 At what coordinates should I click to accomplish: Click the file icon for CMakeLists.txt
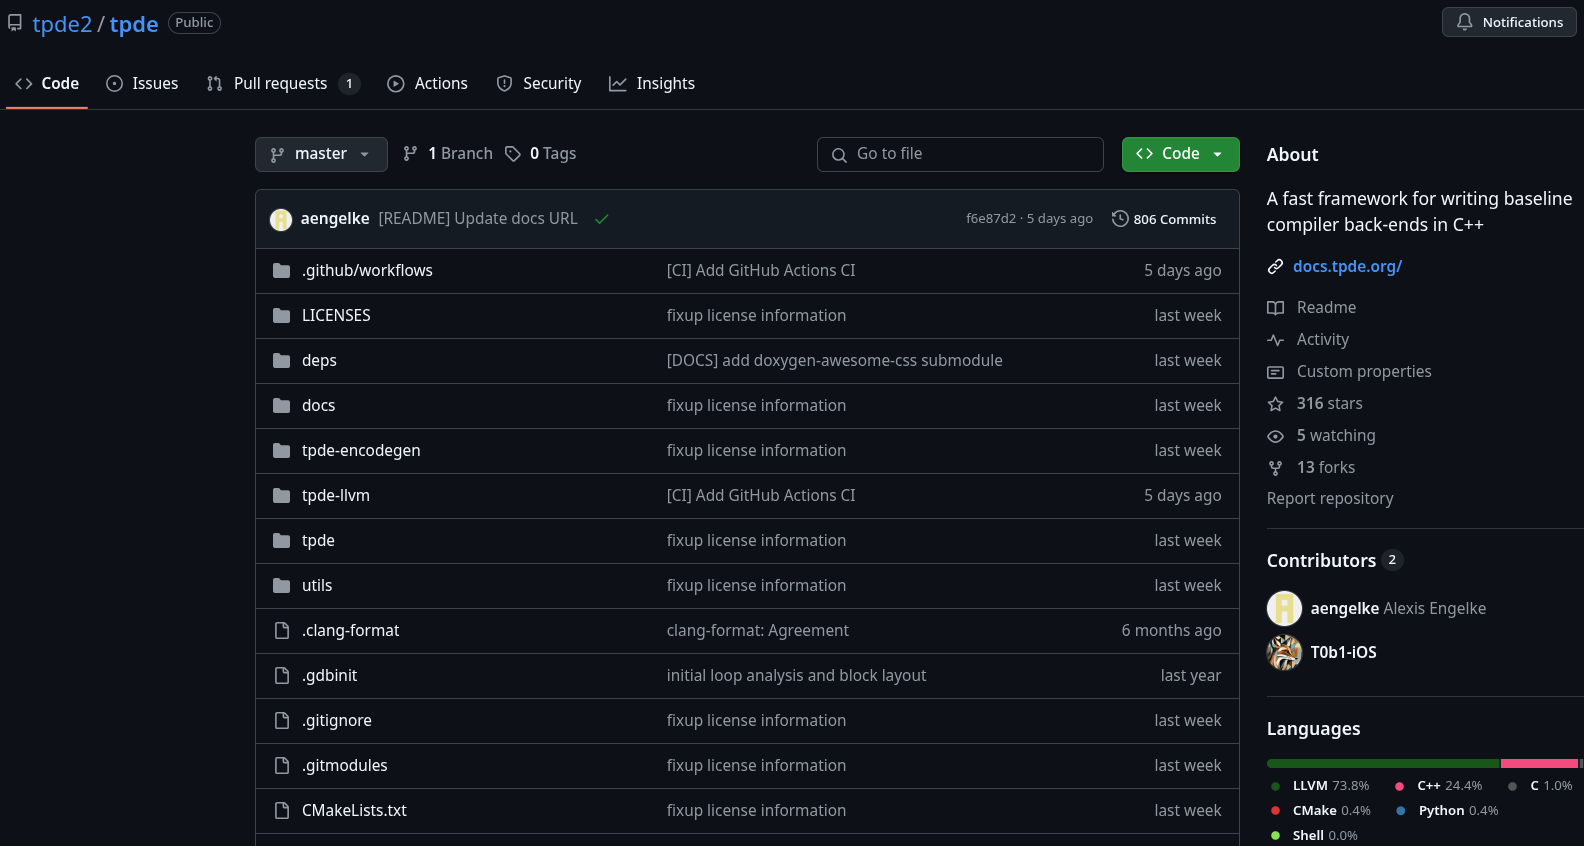click(x=282, y=811)
